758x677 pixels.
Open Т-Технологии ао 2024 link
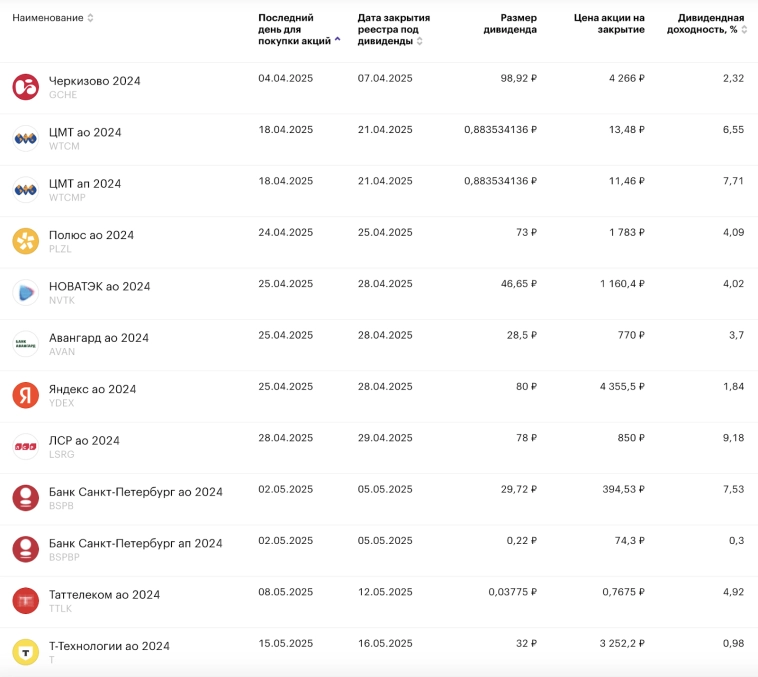coord(109,646)
